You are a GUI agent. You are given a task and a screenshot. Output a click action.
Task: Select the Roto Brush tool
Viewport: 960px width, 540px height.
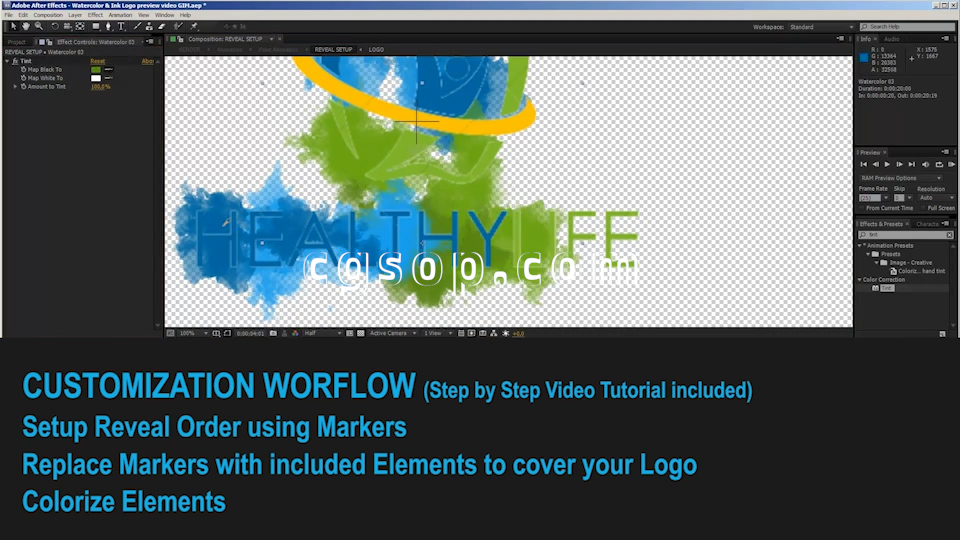pyautogui.click(x=178, y=26)
